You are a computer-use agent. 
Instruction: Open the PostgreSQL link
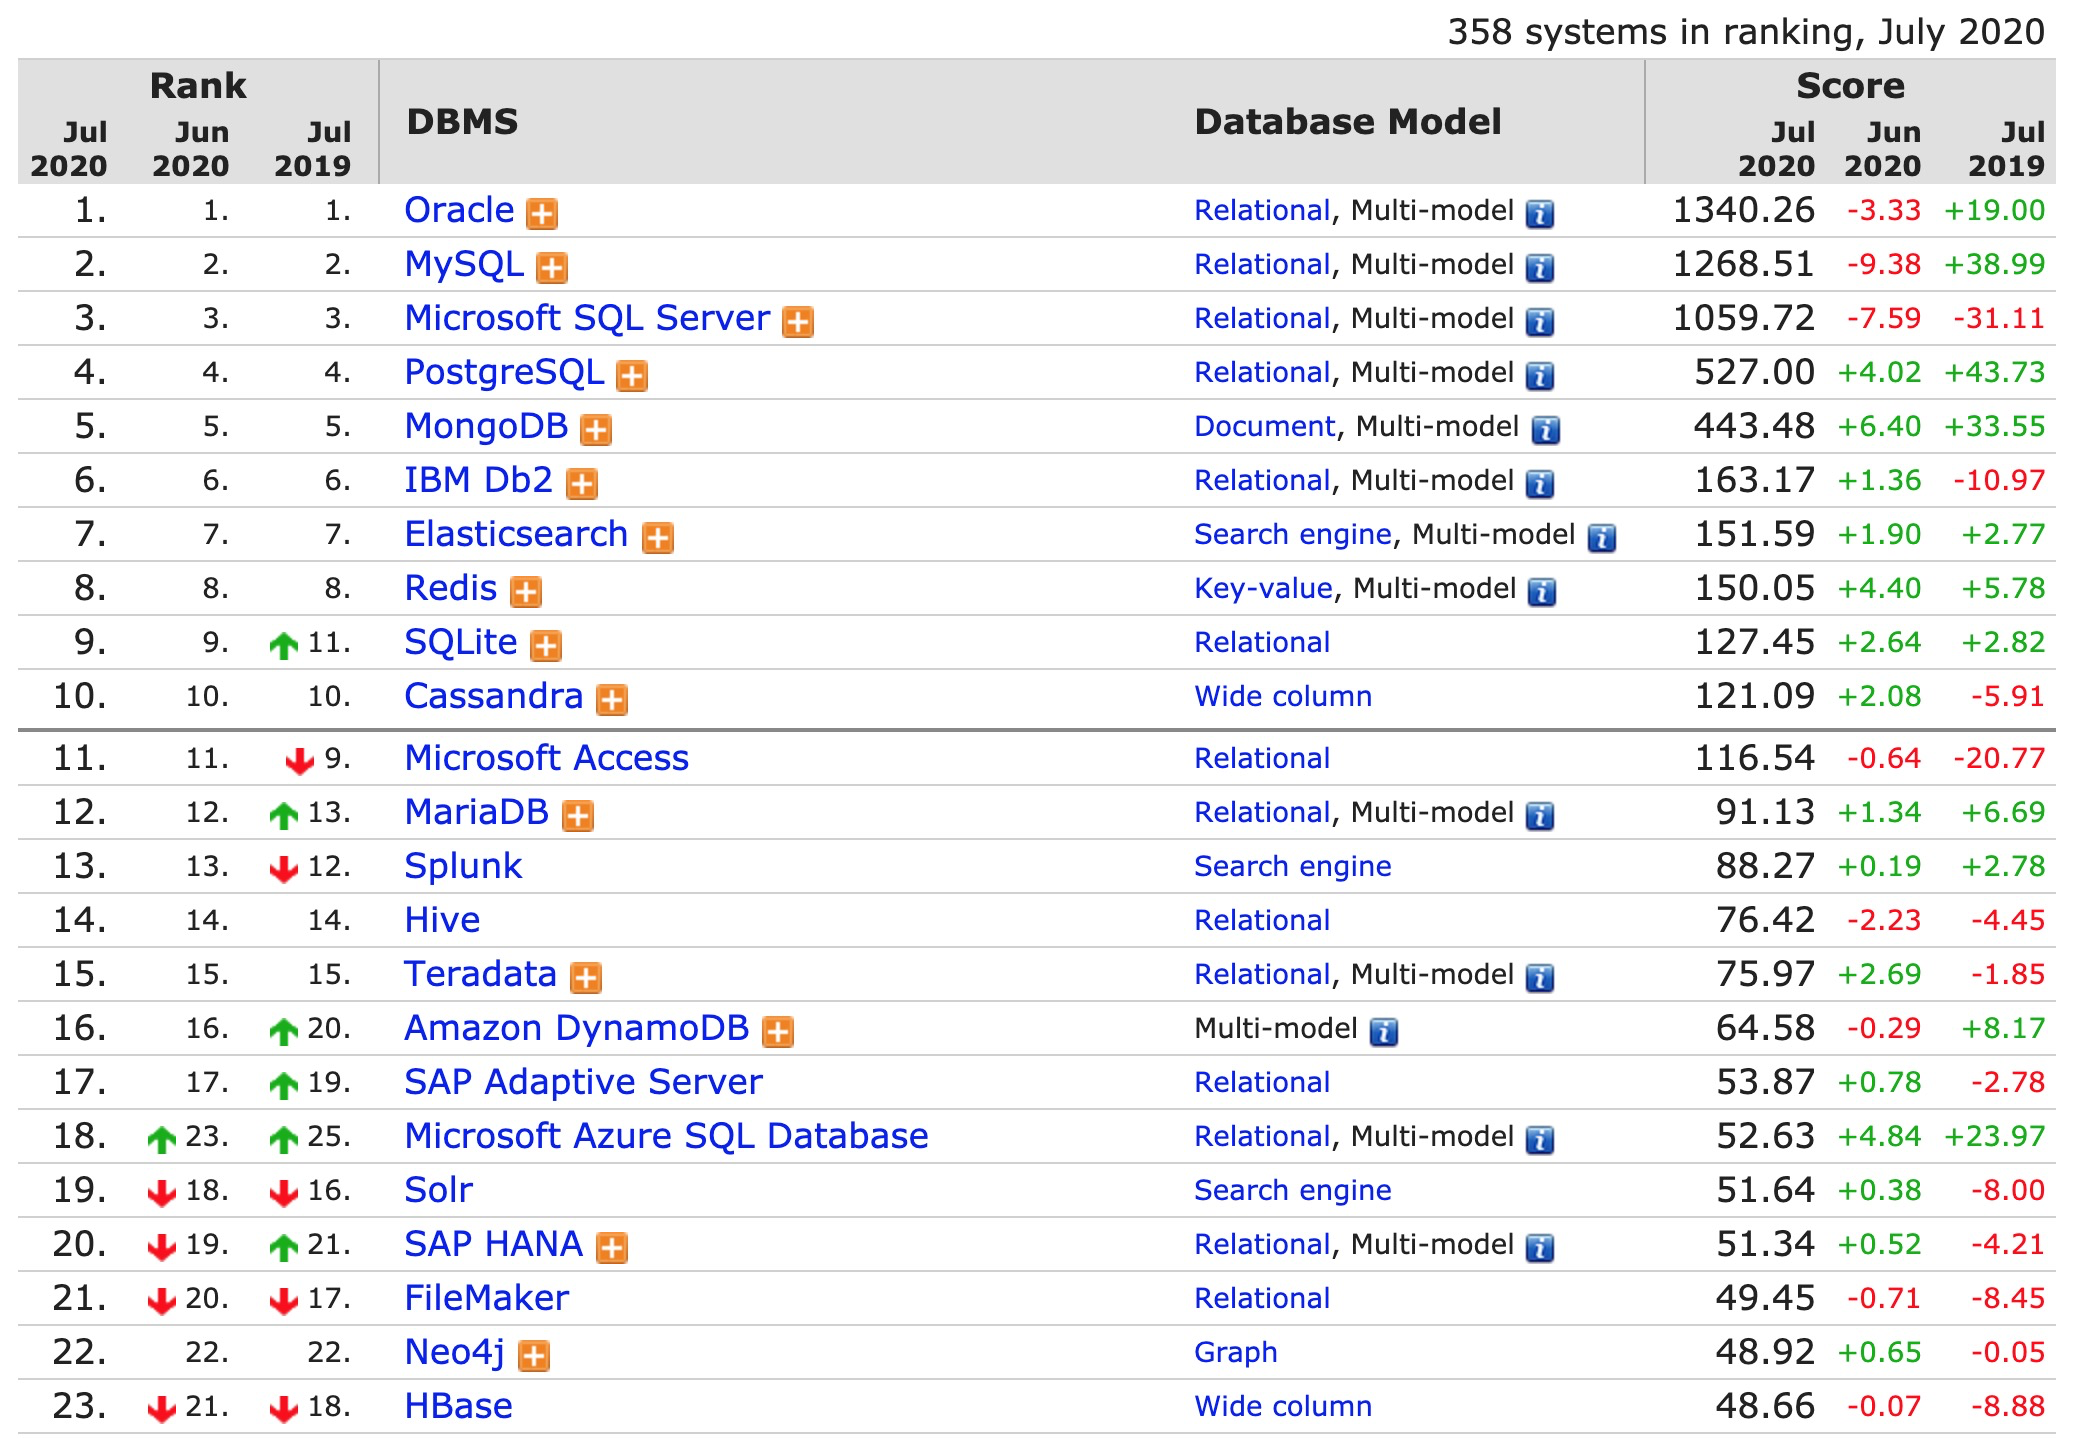(x=504, y=372)
